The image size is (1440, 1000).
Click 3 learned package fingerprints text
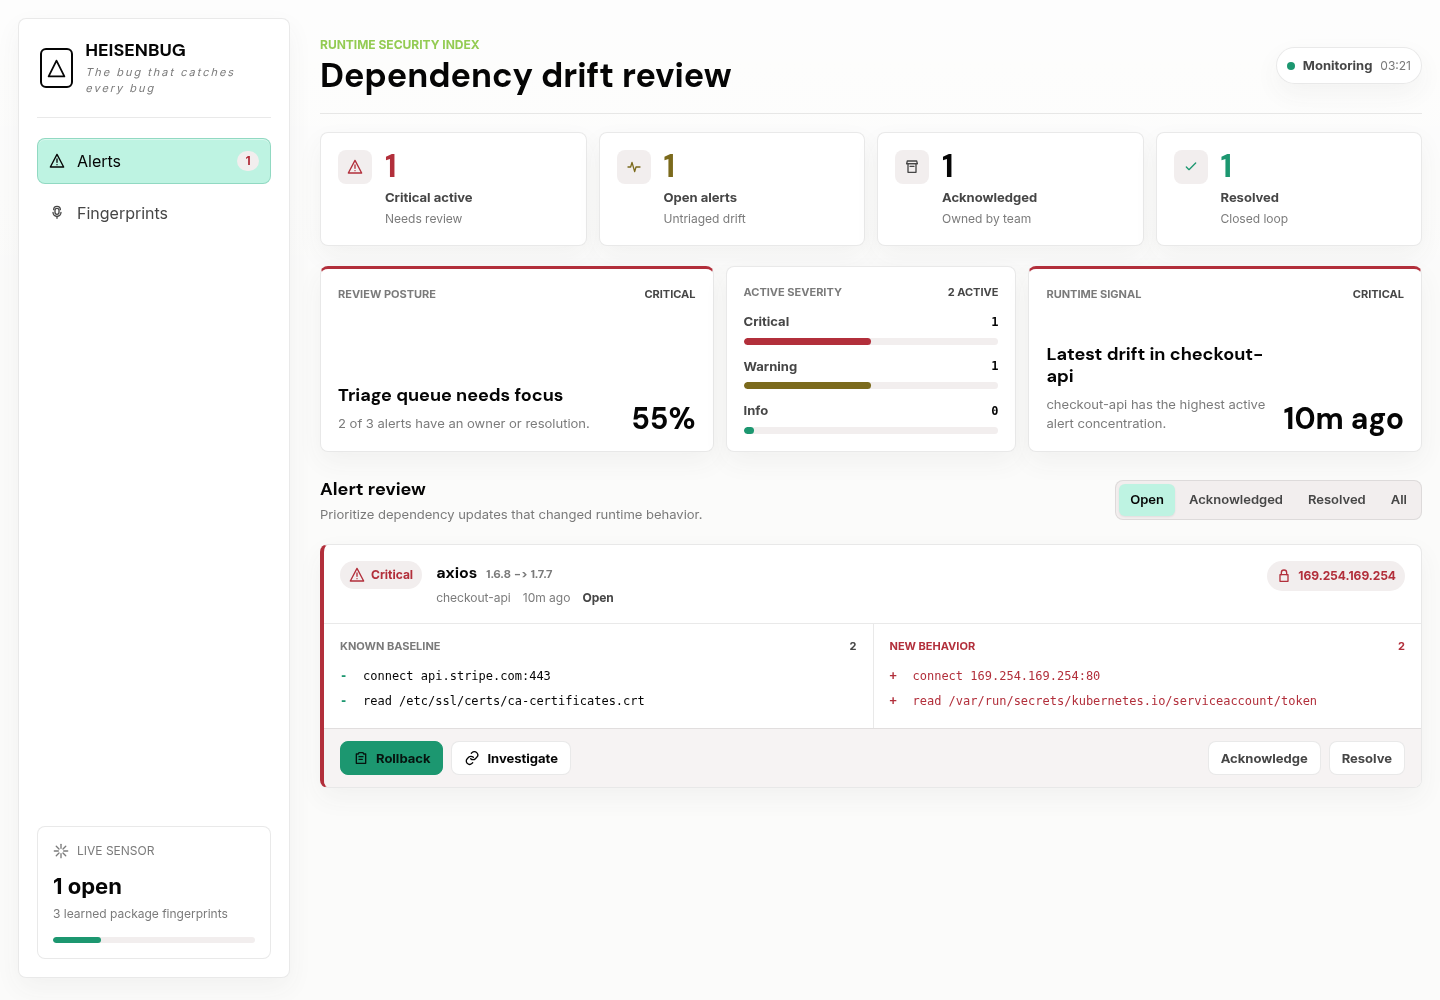[140, 914]
